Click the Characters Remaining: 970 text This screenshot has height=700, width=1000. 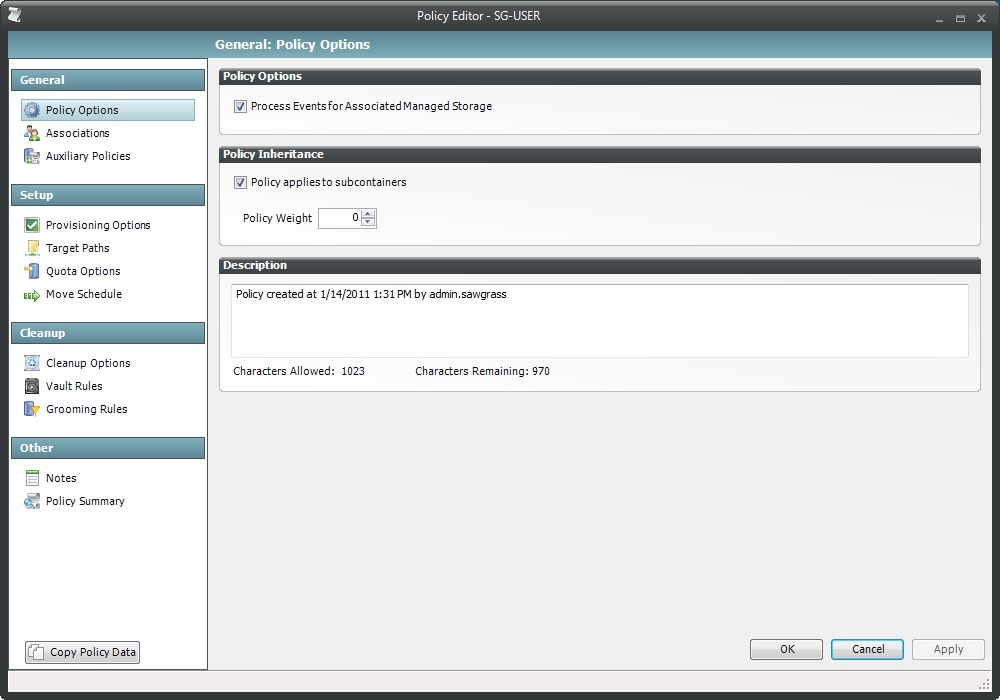point(482,371)
